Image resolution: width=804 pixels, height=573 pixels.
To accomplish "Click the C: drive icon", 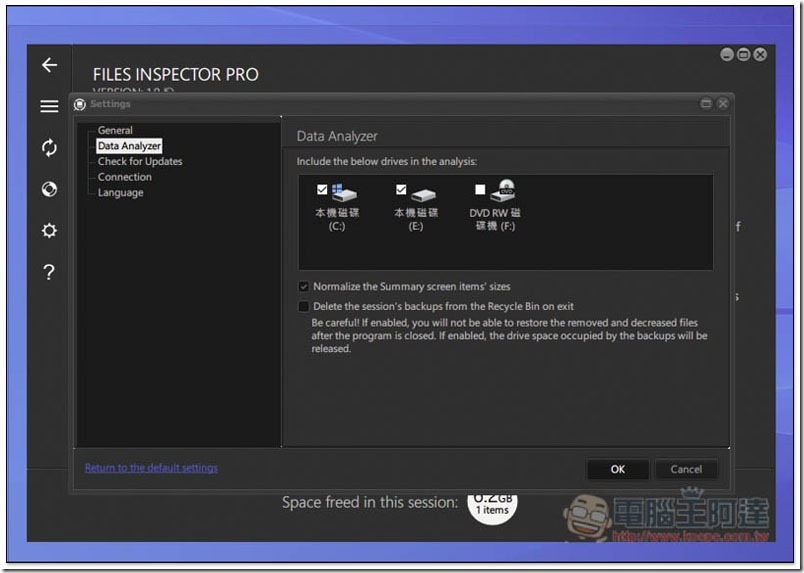I will (x=345, y=193).
